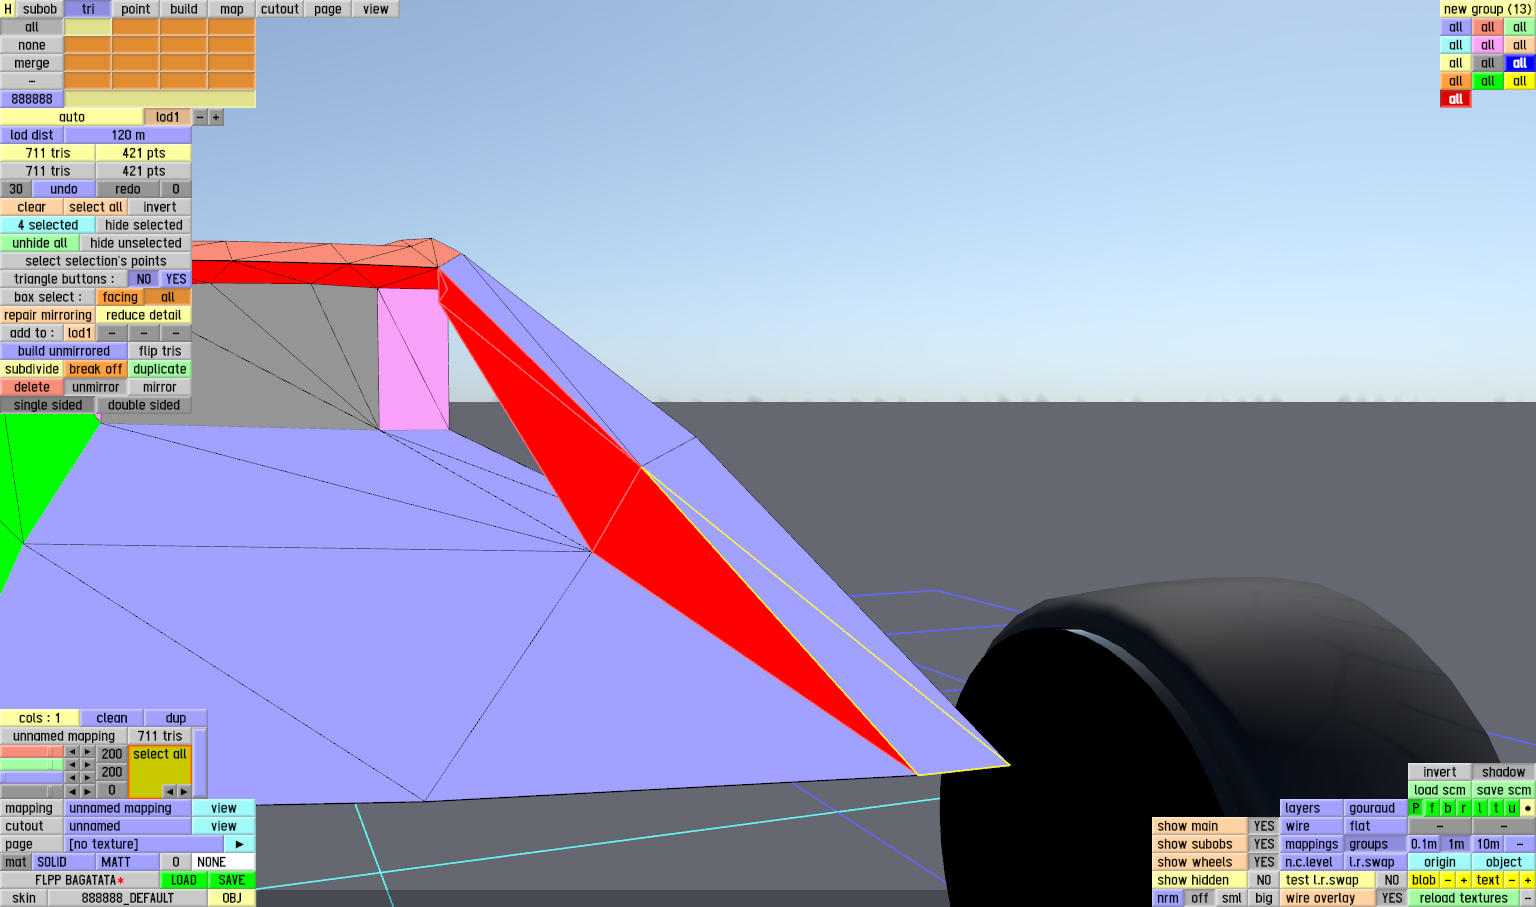
Task: Toggle show hidden NO button
Action: [x=1264, y=880]
